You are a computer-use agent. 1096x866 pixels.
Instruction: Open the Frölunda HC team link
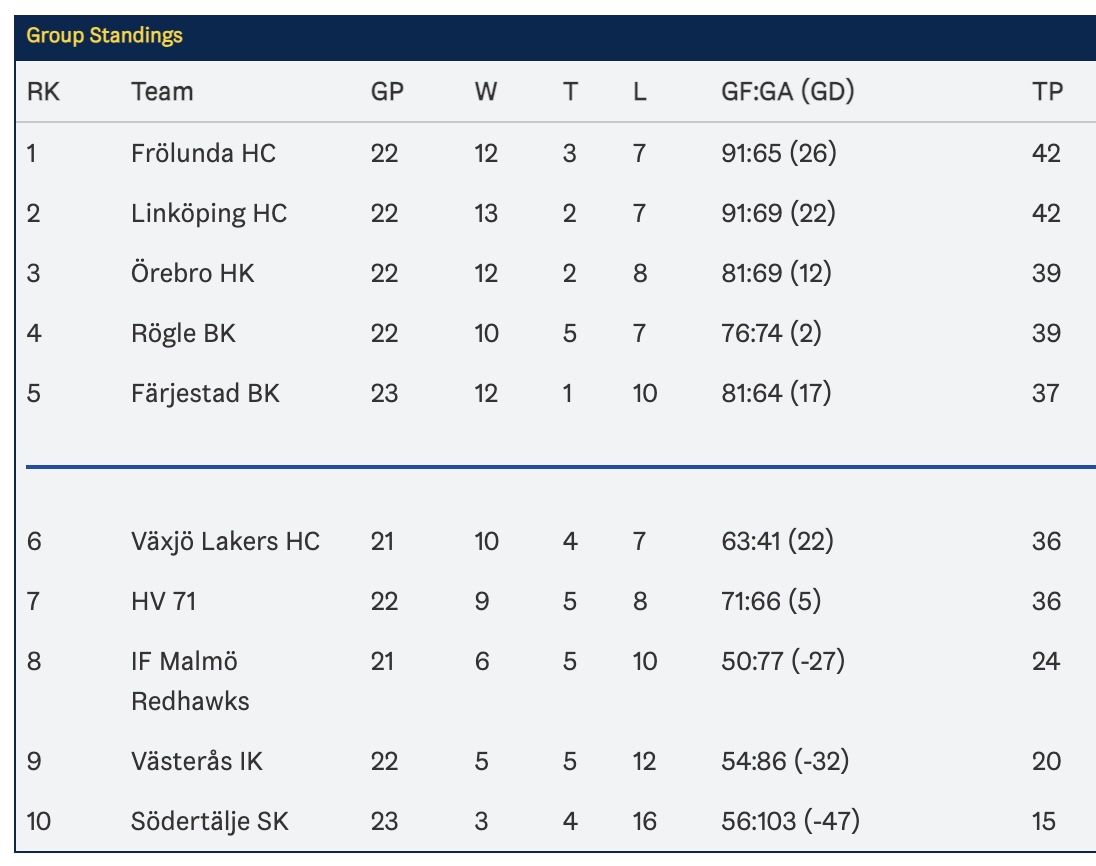[203, 153]
